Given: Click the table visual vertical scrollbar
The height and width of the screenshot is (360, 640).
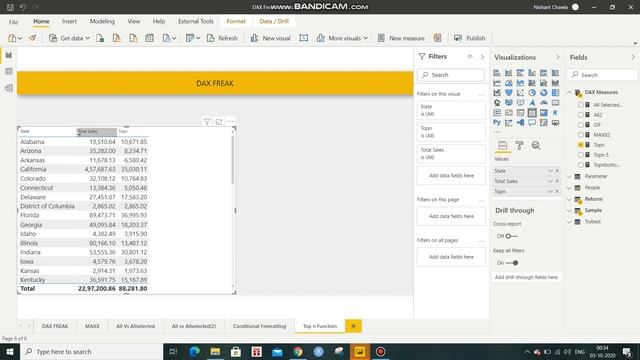Looking at the screenshot, I should (x=233, y=160).
